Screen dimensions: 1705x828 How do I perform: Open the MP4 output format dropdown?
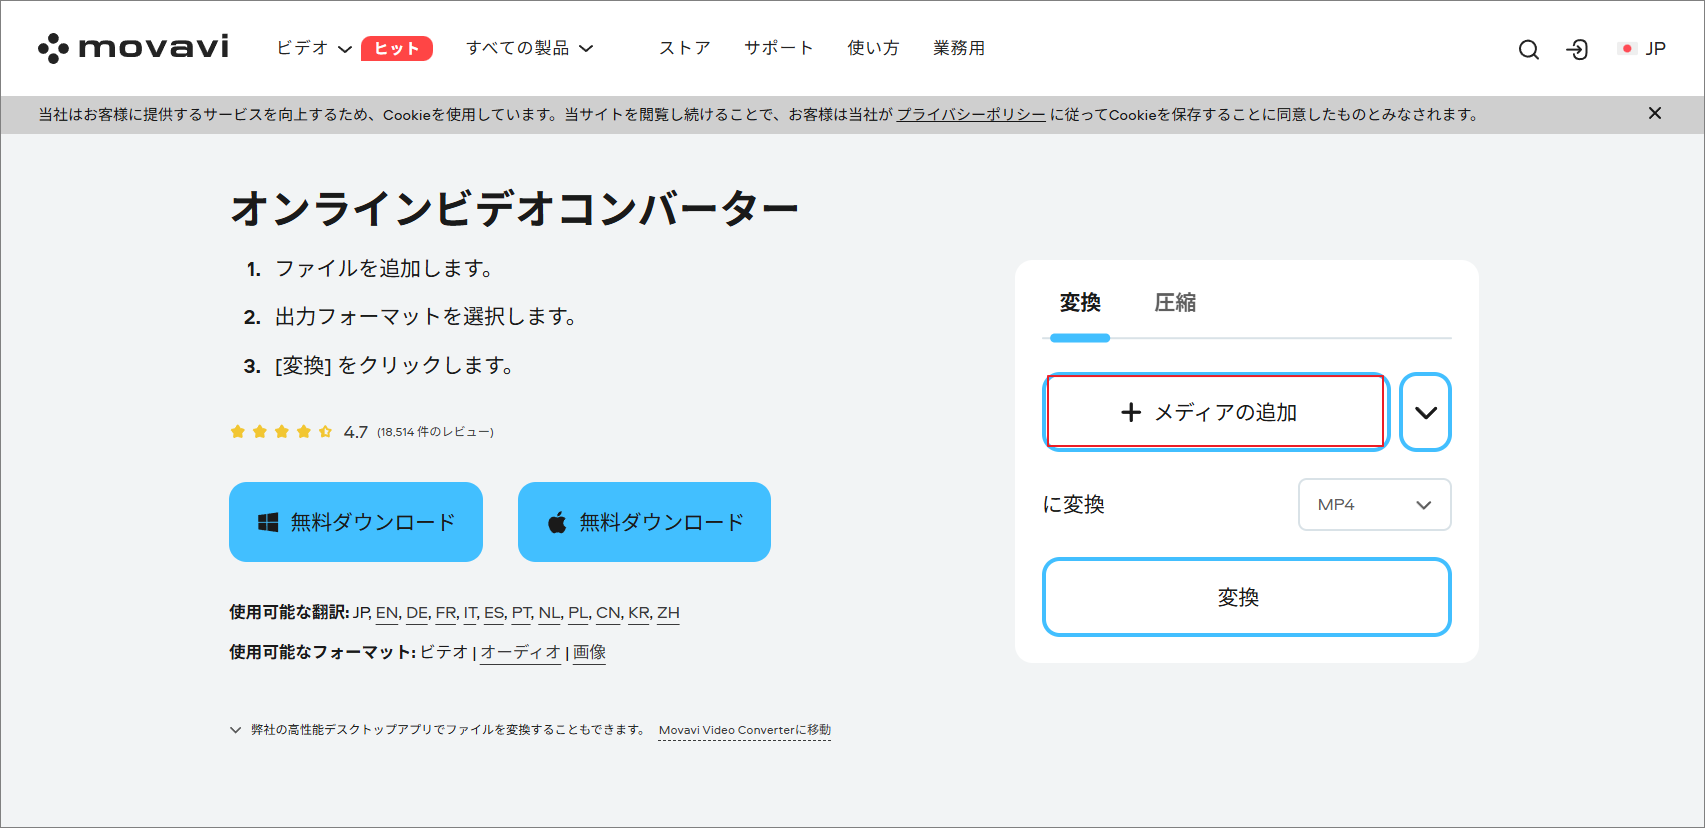pos(1374,505)
